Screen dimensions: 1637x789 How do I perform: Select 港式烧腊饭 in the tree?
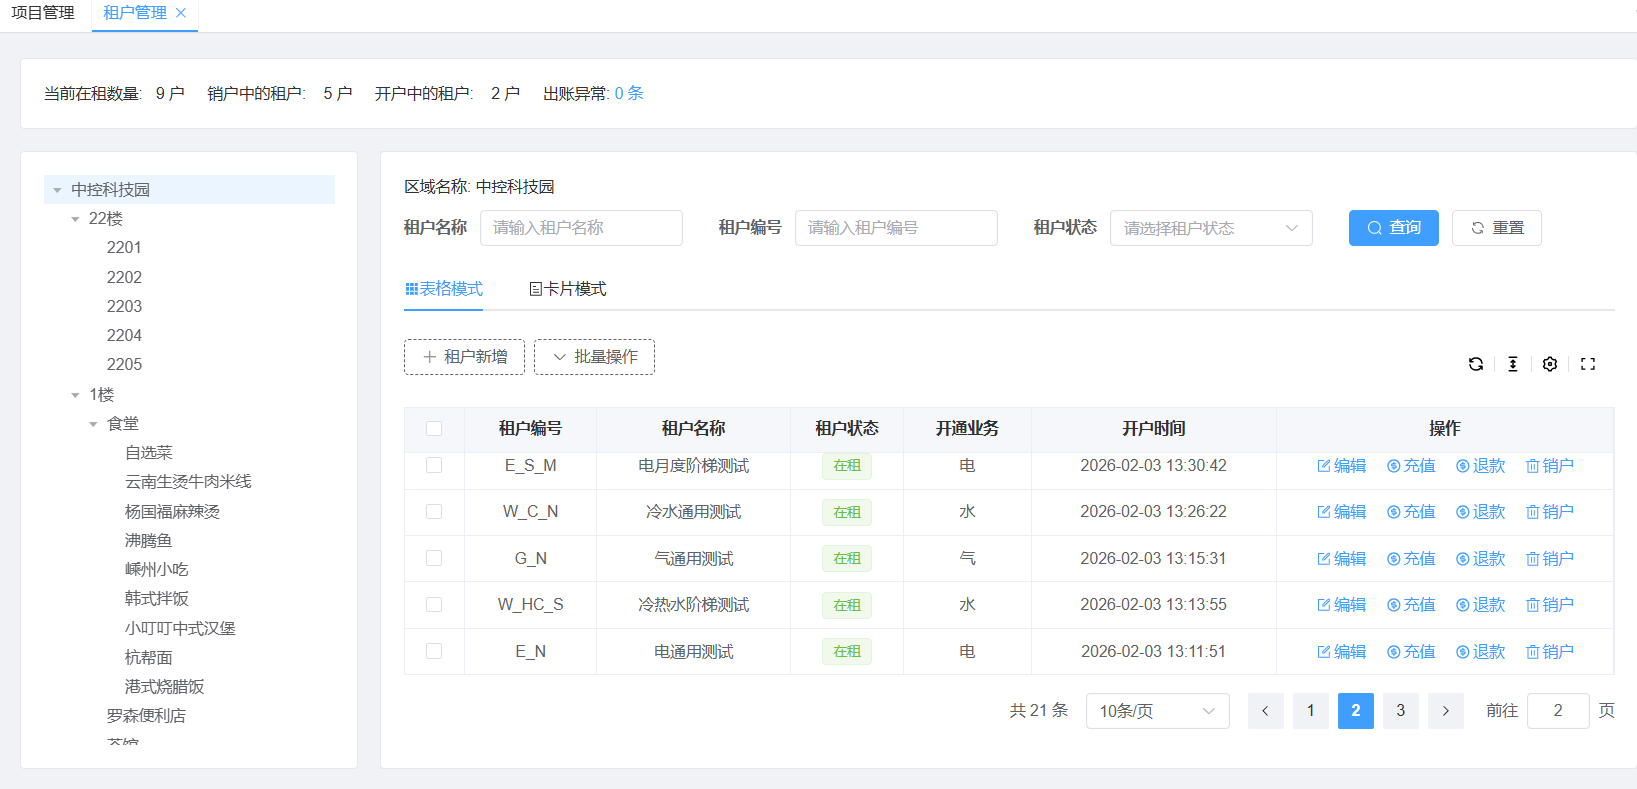tap(164, 687)
